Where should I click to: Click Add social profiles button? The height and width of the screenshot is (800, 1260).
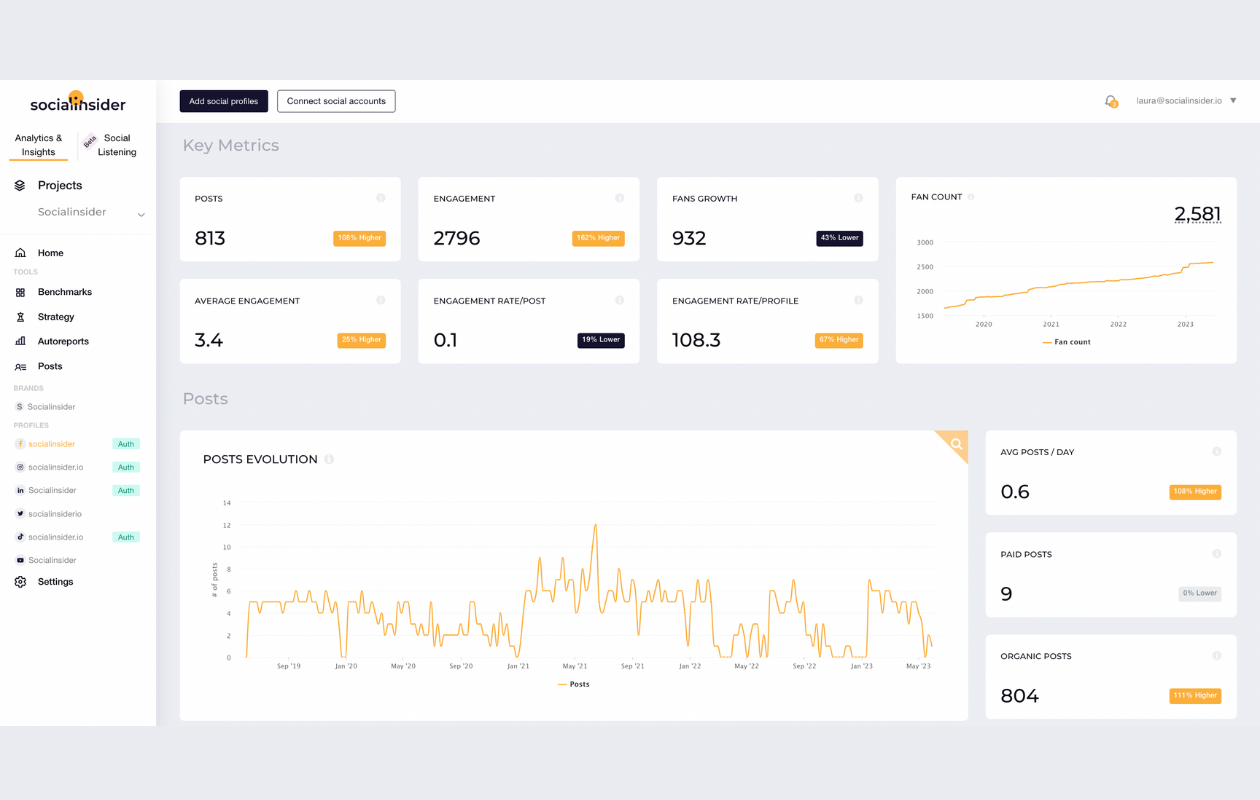[x=224, y=101]
